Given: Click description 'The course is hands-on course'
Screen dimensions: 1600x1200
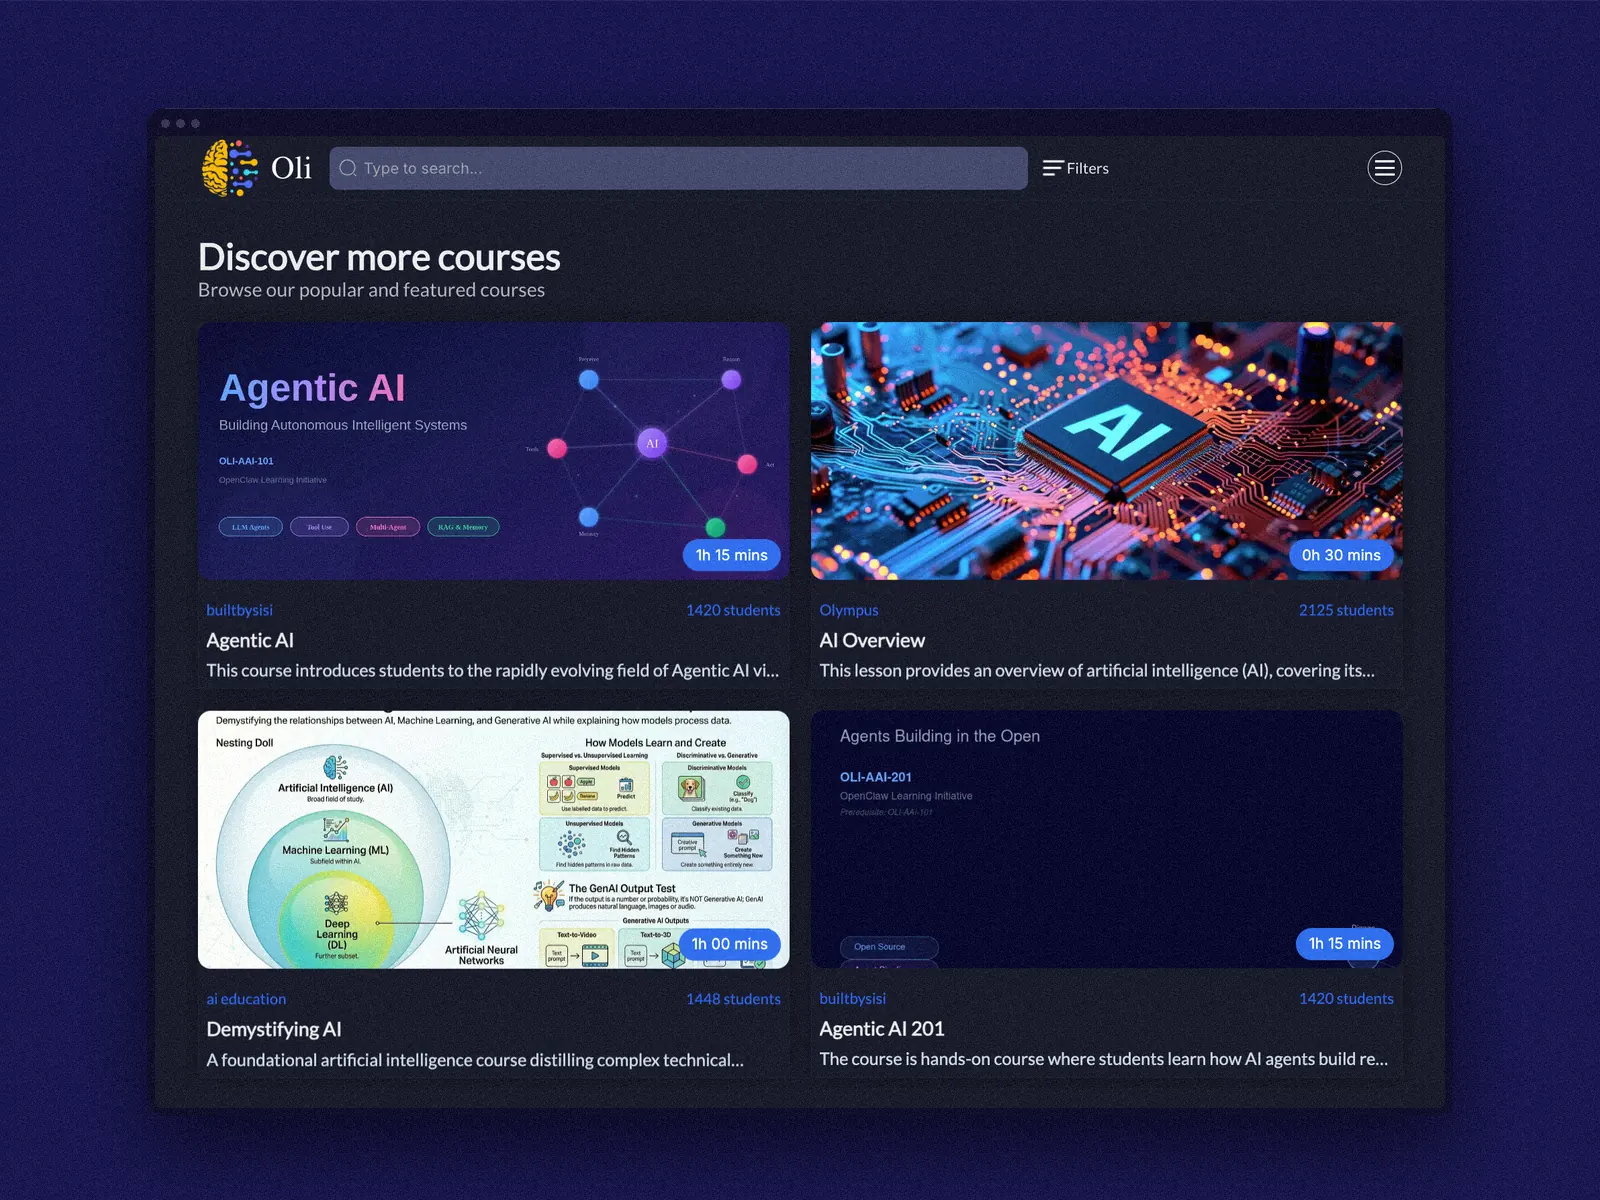Looking at the screenshot, I should (x=1103, y=1059).
